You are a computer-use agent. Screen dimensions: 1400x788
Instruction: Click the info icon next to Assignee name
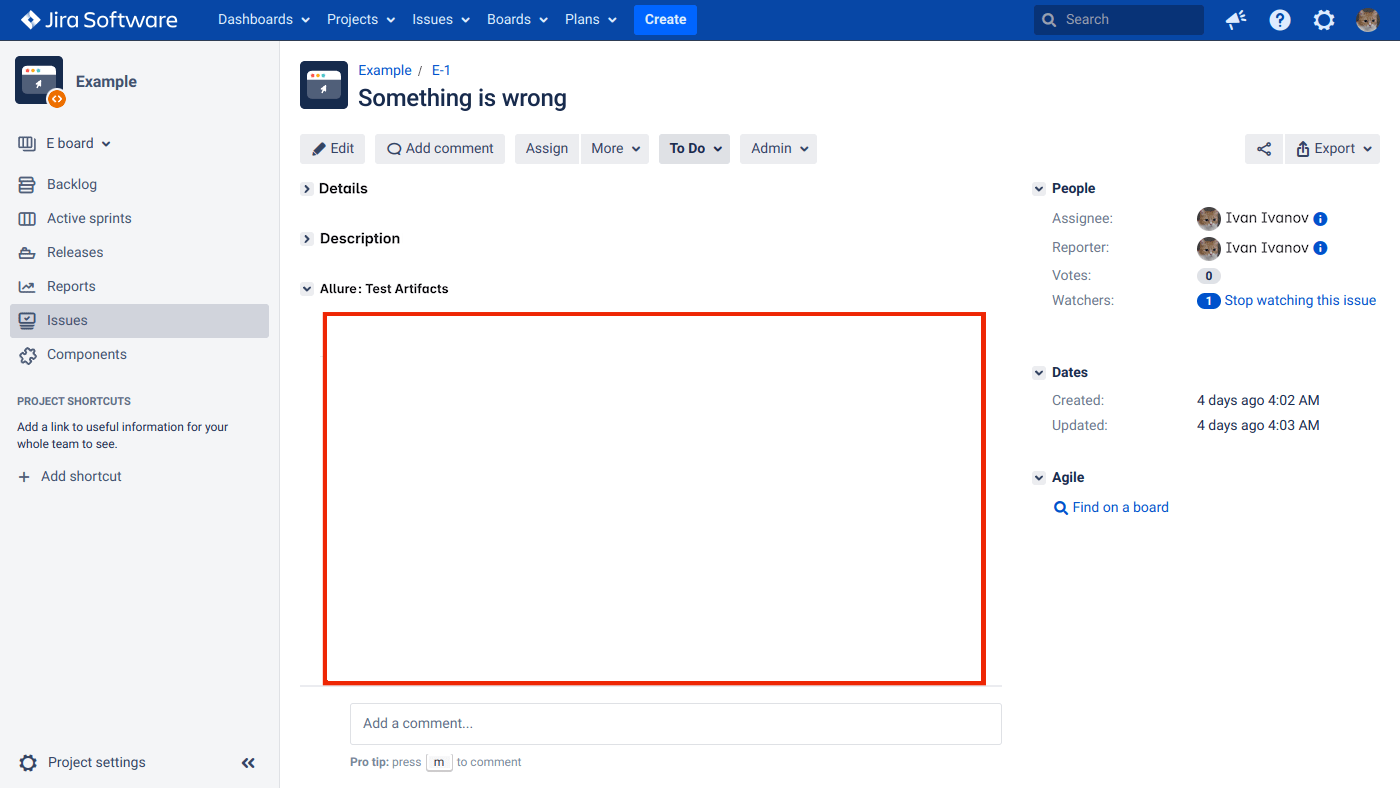1320,219
